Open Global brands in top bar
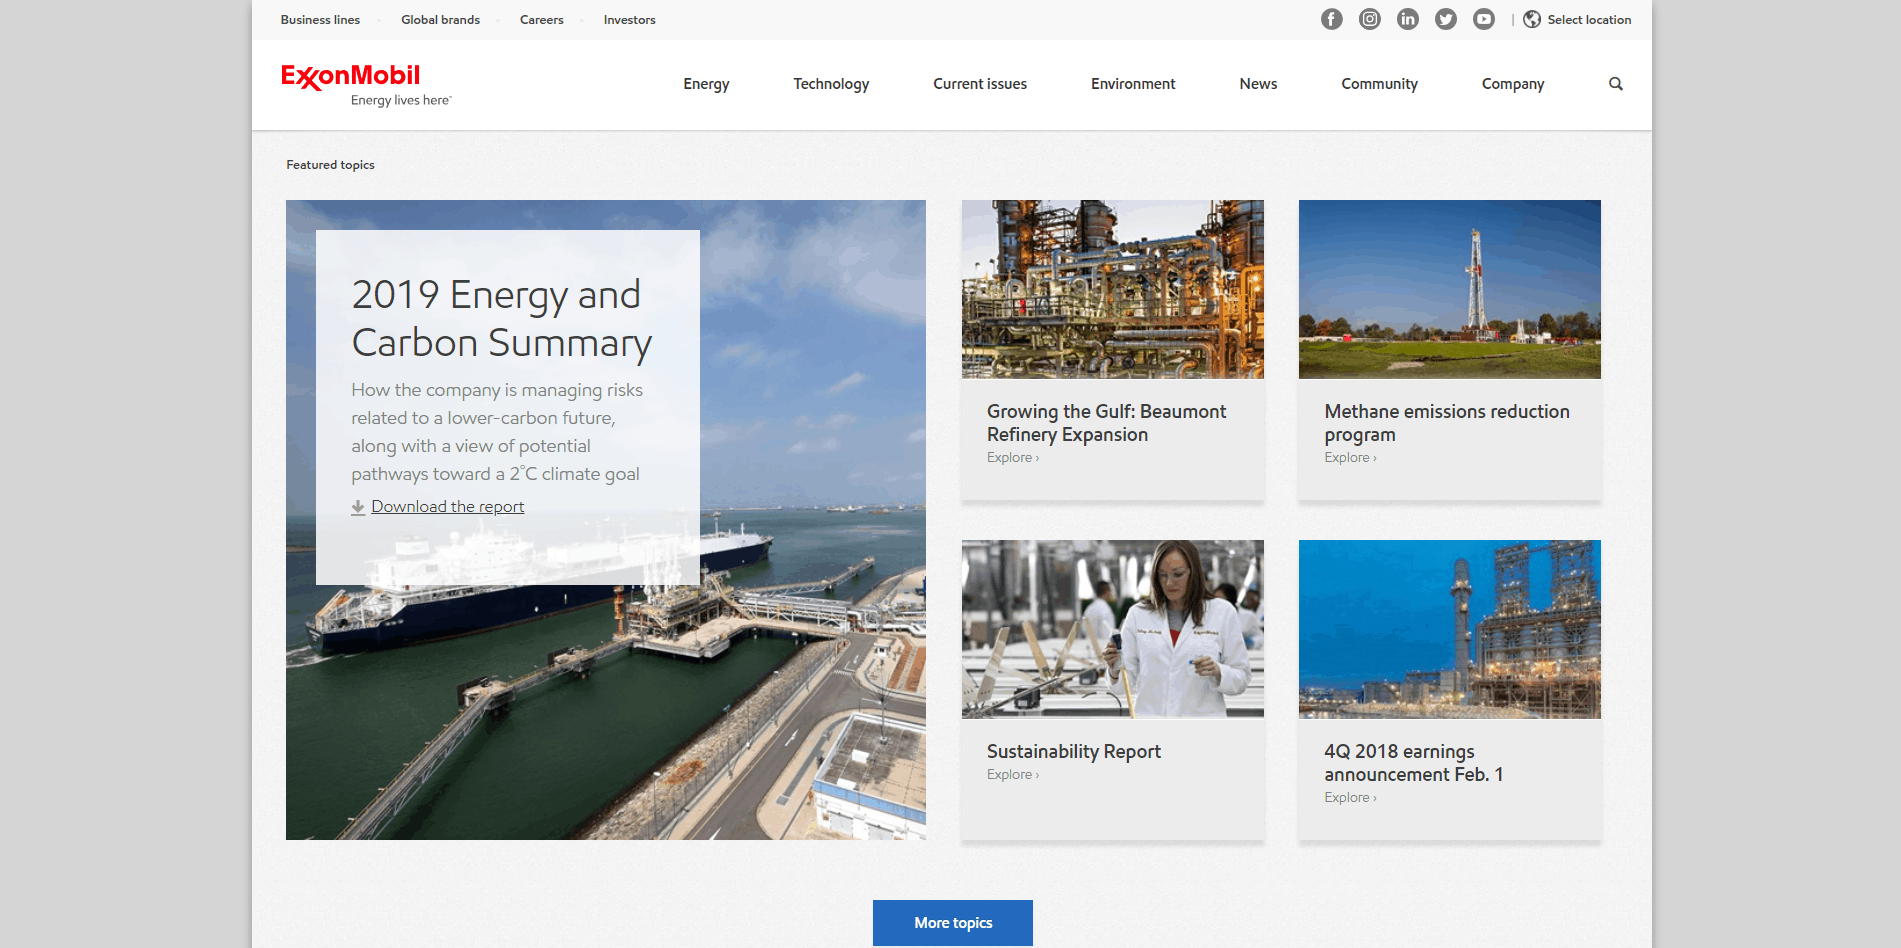The height and width of the screenshot is (948, 1901). point(440,20)
